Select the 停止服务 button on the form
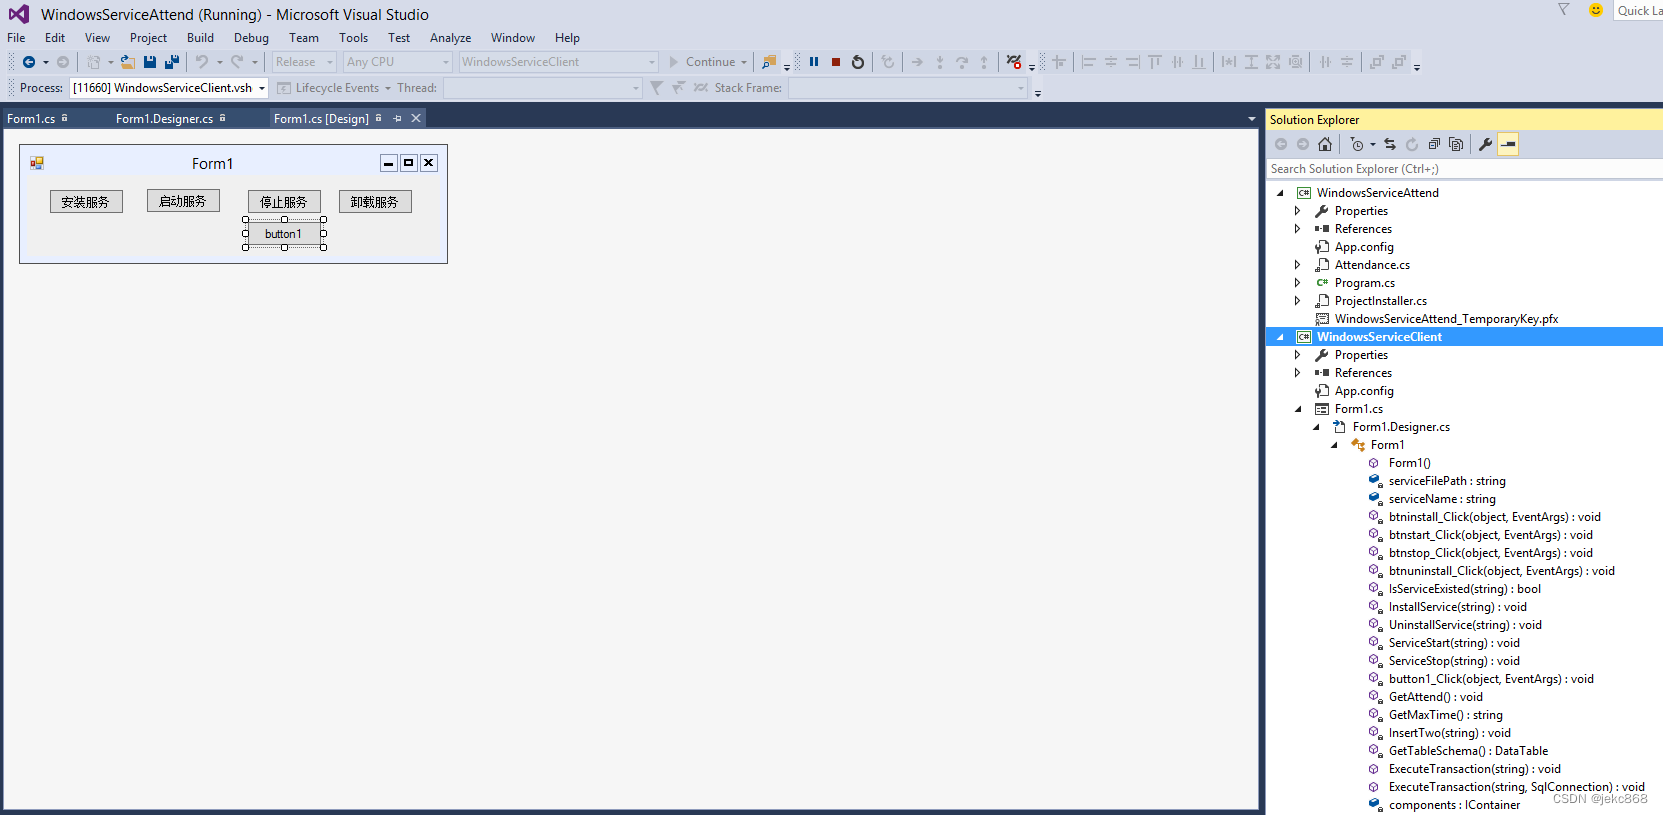Screen dimensions: 1663x815 tap(284, 201)
